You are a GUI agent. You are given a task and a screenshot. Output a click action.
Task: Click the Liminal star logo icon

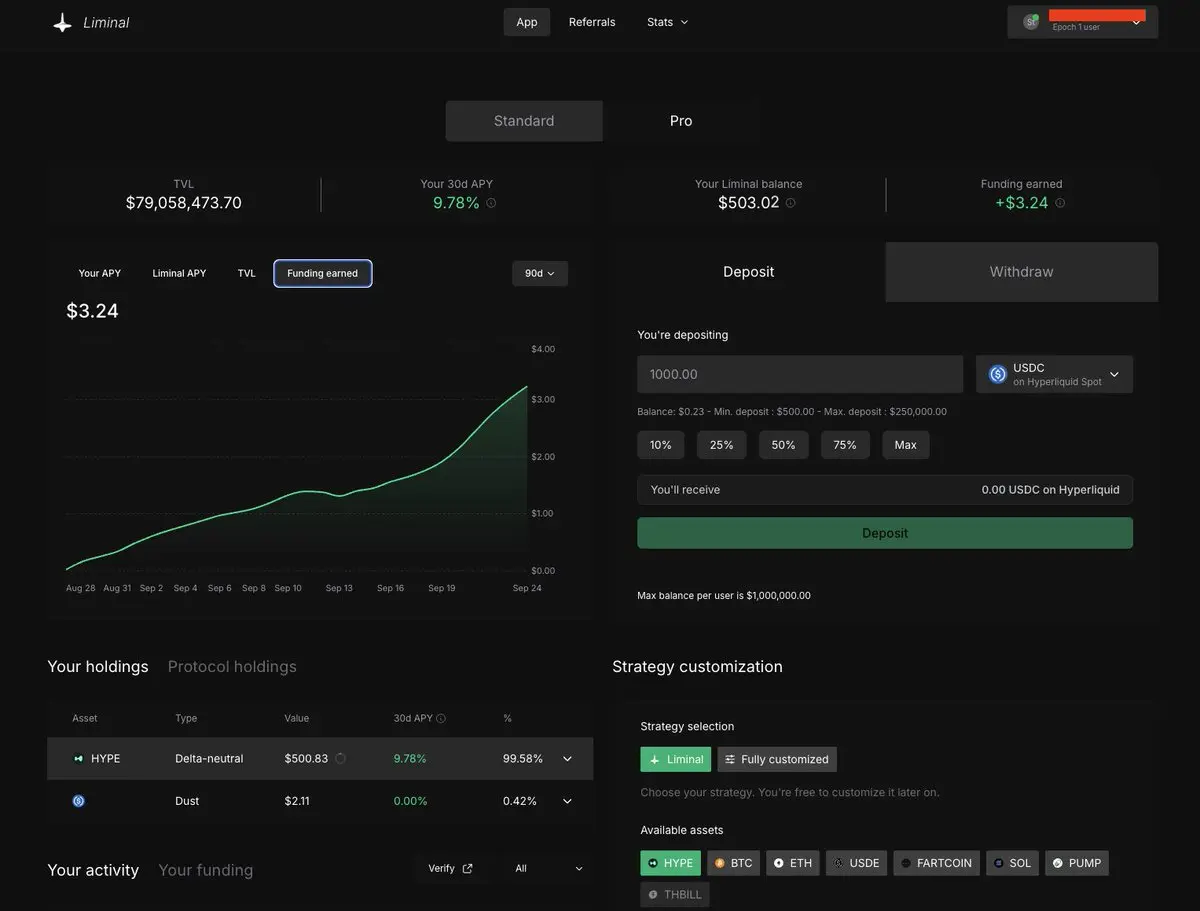(62, 22)
